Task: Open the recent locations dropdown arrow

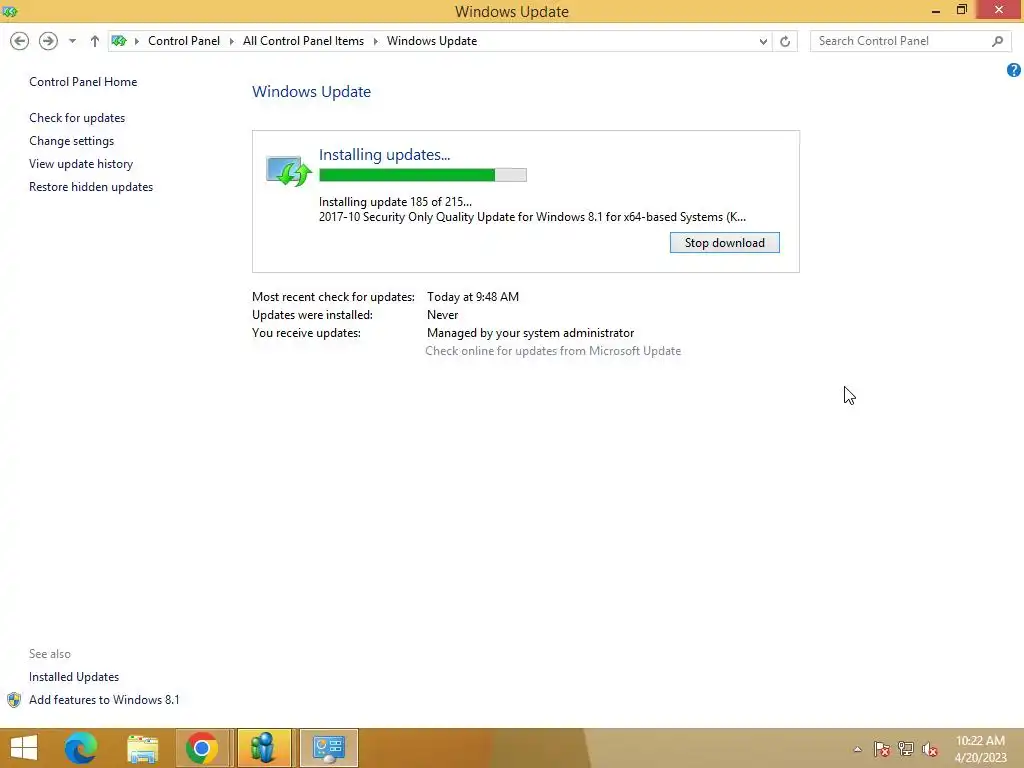Action: pyautogui.click(x=72, y=41)
